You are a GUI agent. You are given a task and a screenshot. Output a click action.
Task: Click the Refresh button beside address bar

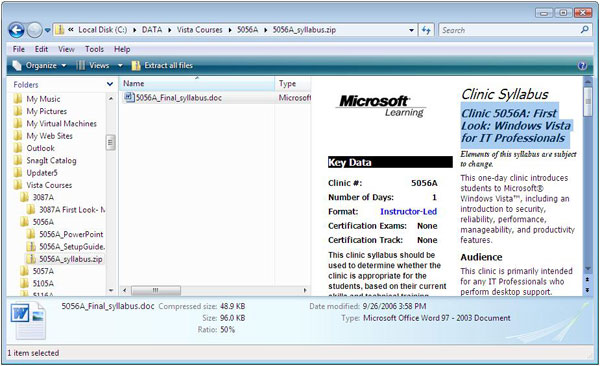426,30
